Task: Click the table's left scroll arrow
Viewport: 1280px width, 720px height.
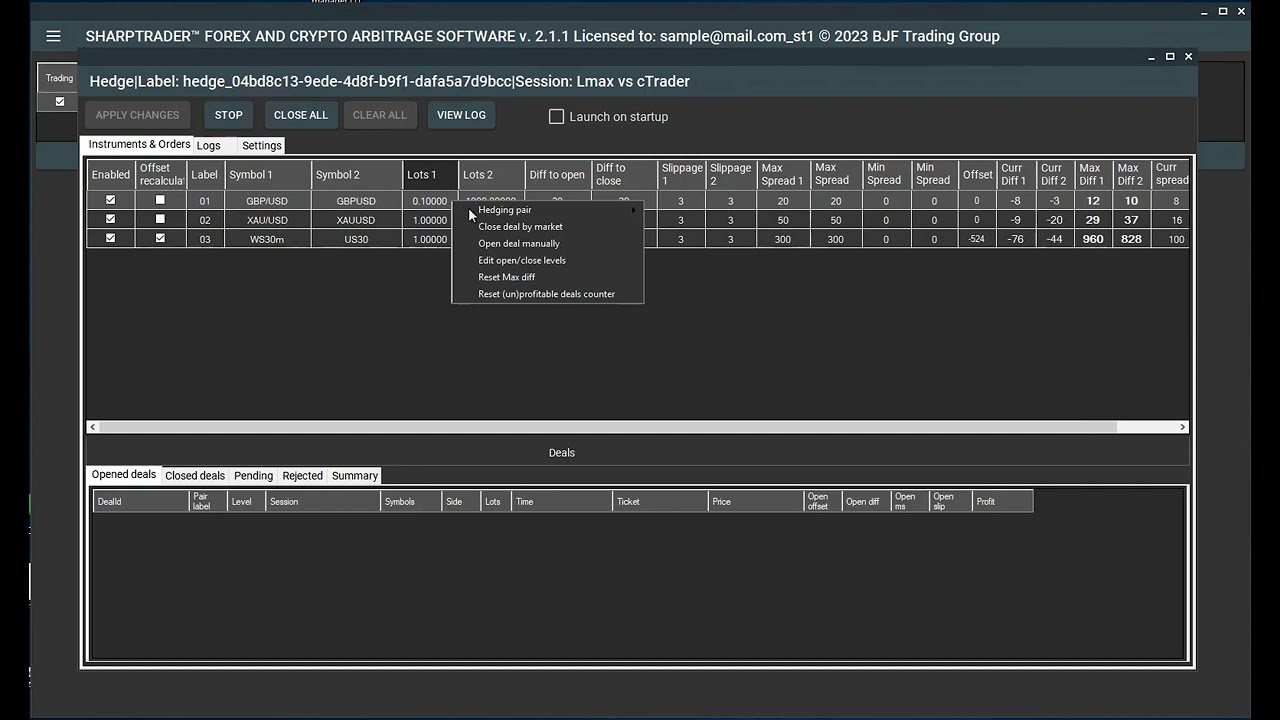Action: (x=93, y=427)
